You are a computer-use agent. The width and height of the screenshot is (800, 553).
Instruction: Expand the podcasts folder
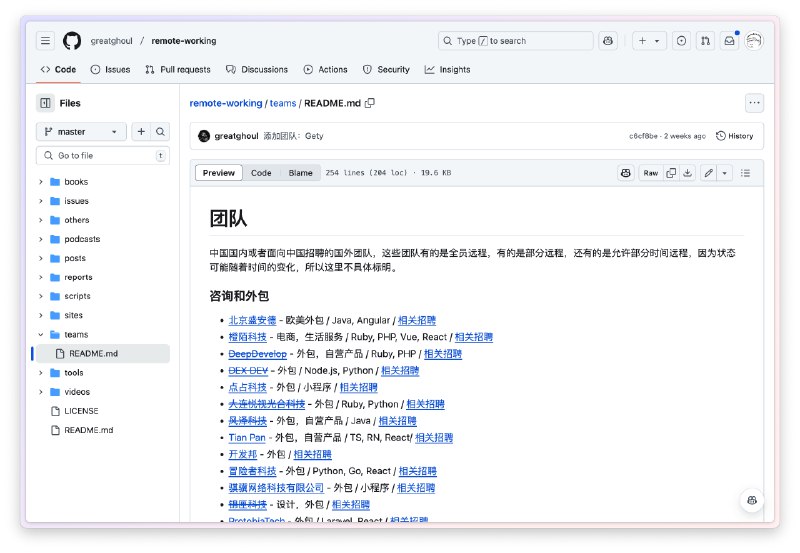click(x=41, y=239)
